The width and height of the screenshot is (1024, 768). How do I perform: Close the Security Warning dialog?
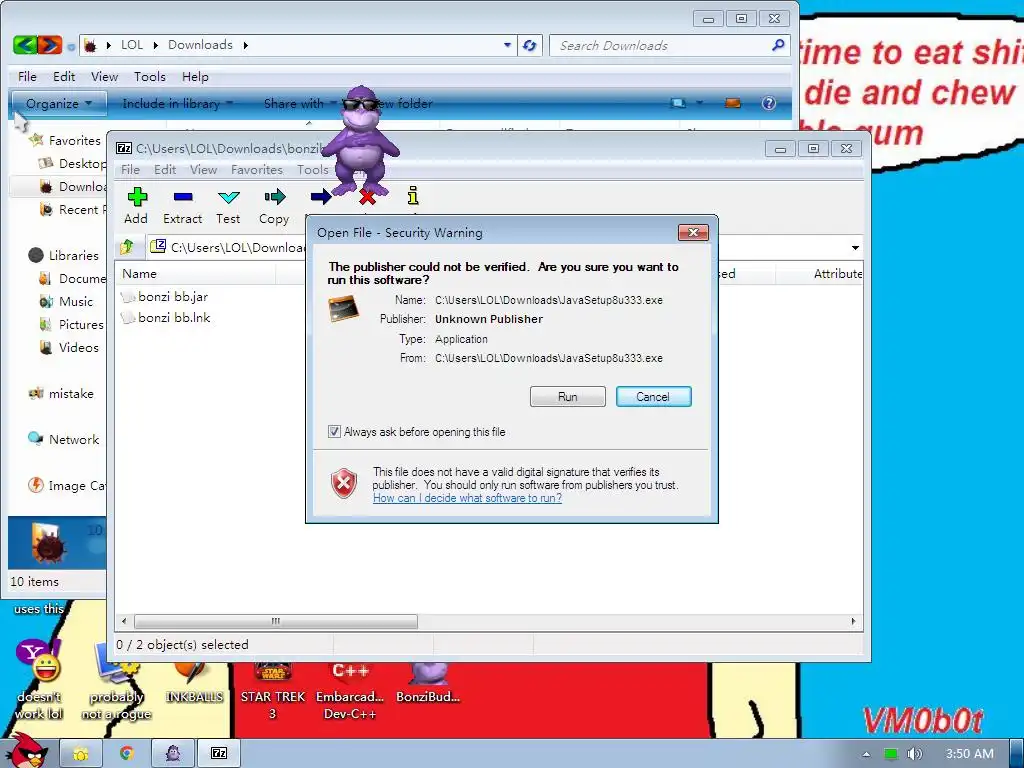tap(693, 232)
